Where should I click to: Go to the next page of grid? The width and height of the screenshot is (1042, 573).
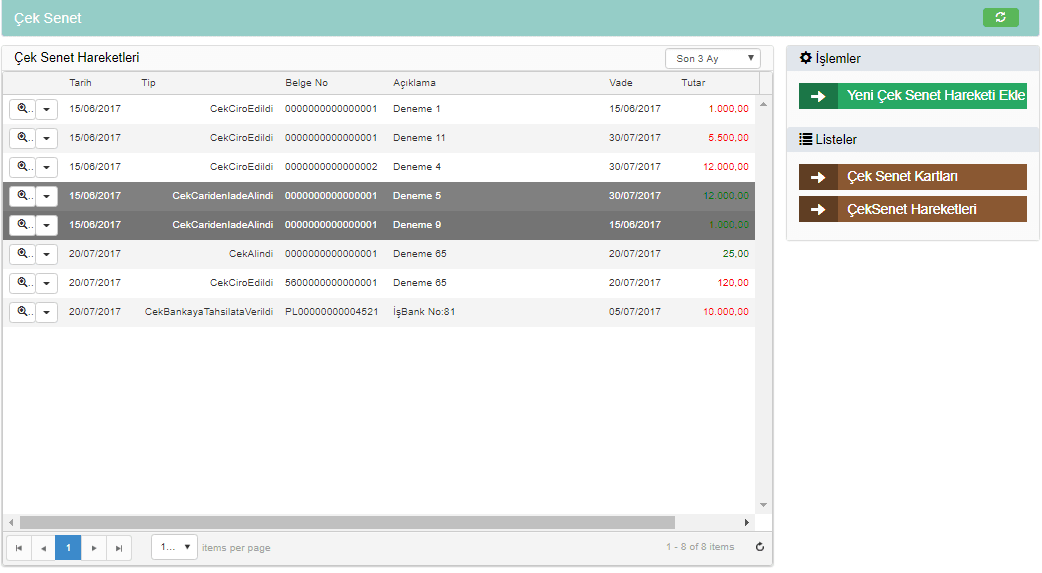(94, 547)
